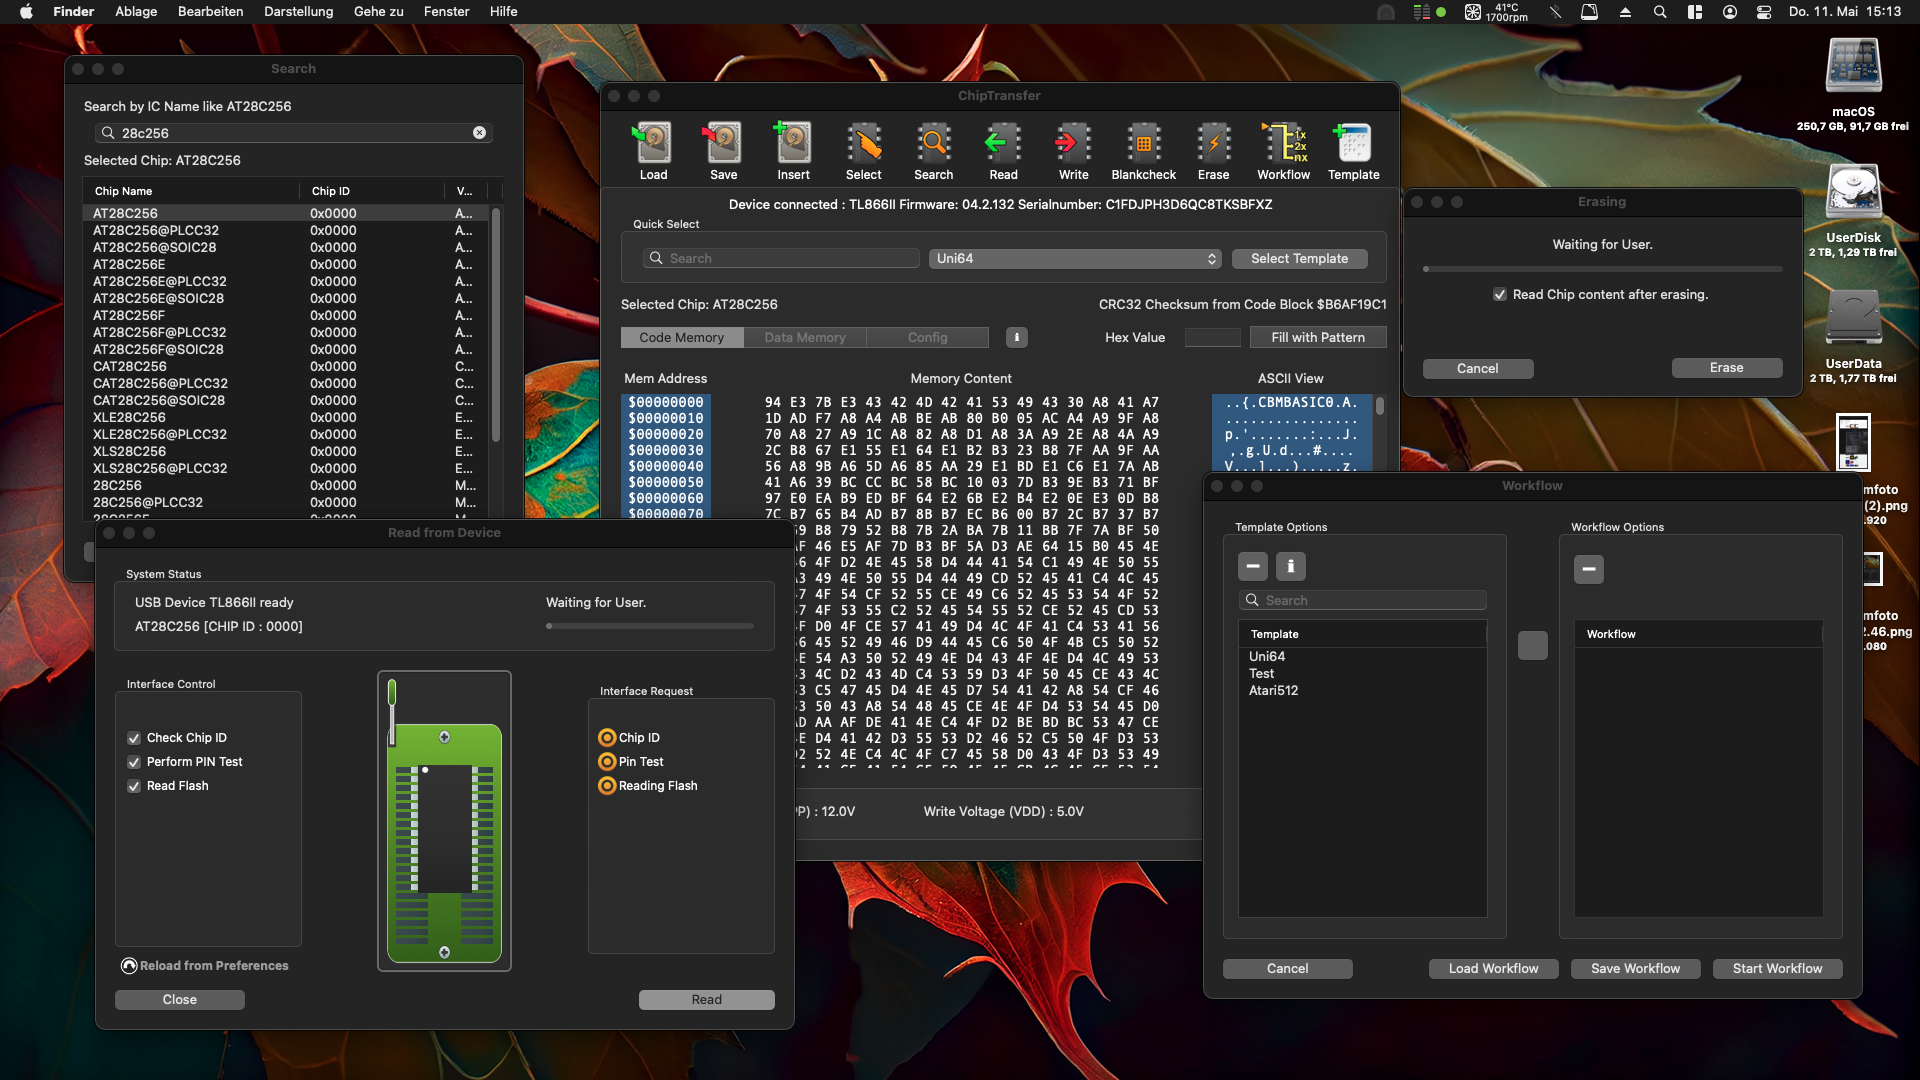Click Read button in Read from Device
Screen dimensions: 1920x1080
706,1000
